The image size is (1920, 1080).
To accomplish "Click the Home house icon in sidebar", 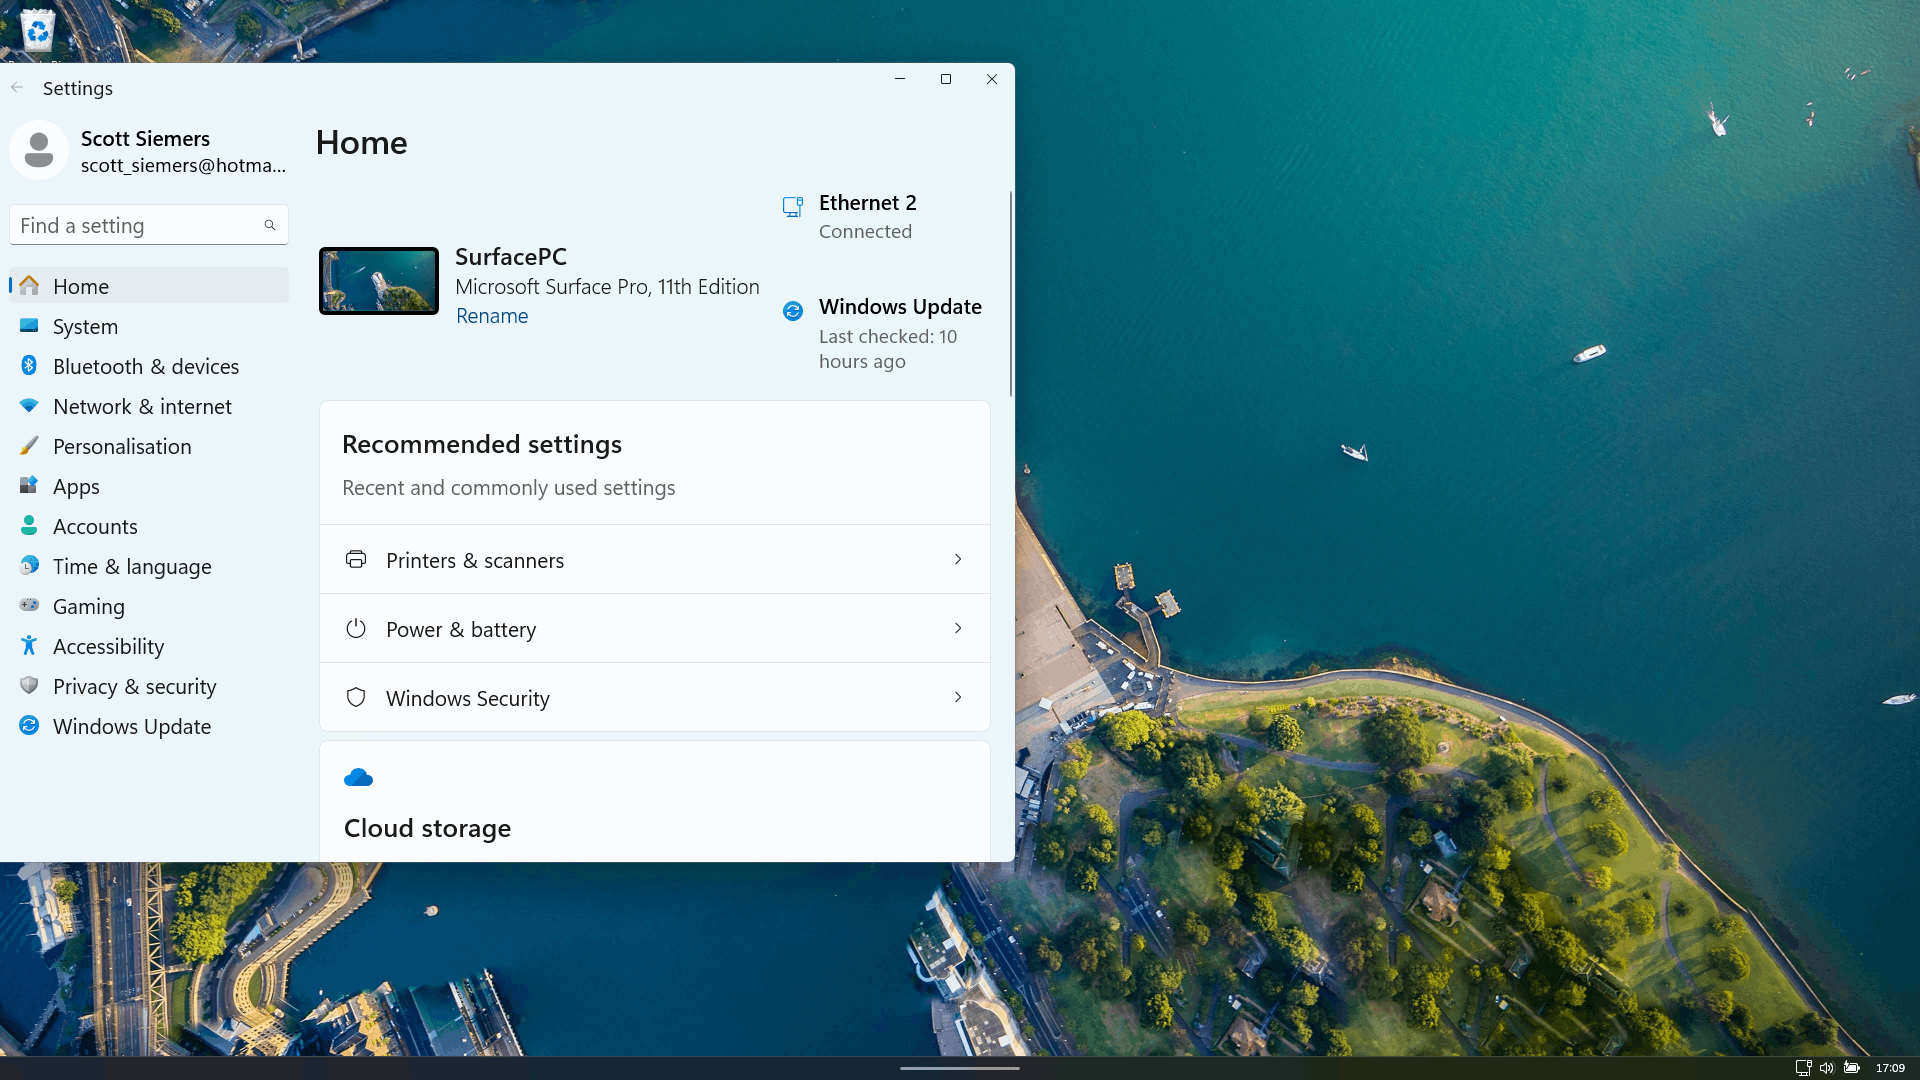I will pyautogui.click(x=29, y=286).
